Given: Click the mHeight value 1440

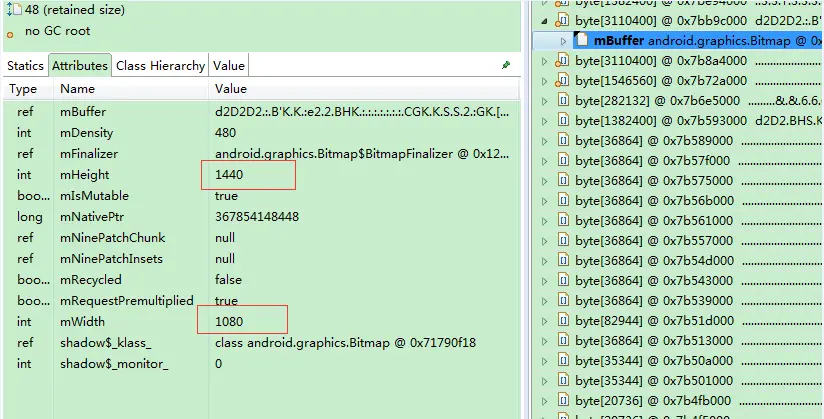Looking at the screenshot, I should coord(229,175).
